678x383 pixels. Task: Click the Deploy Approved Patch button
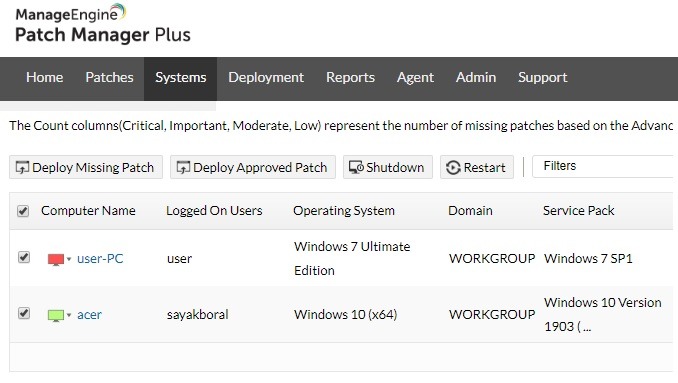tap(253, 167)
